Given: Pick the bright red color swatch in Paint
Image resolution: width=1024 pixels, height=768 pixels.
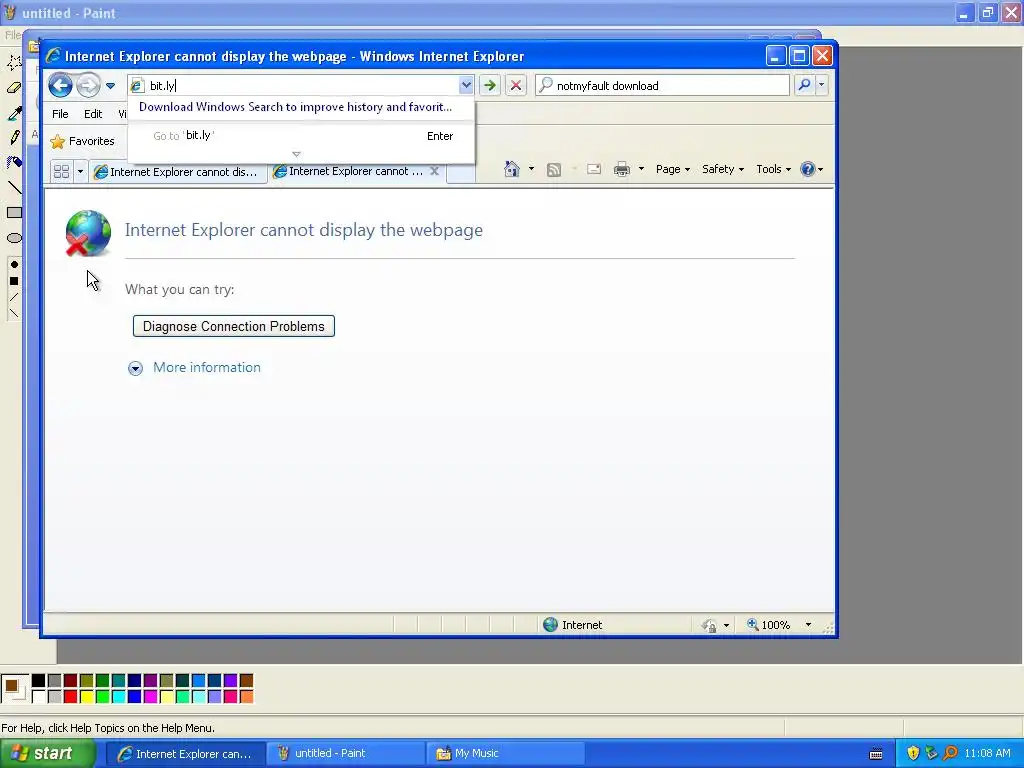Looking at the screenshot, I should click(x=71, y=697).
